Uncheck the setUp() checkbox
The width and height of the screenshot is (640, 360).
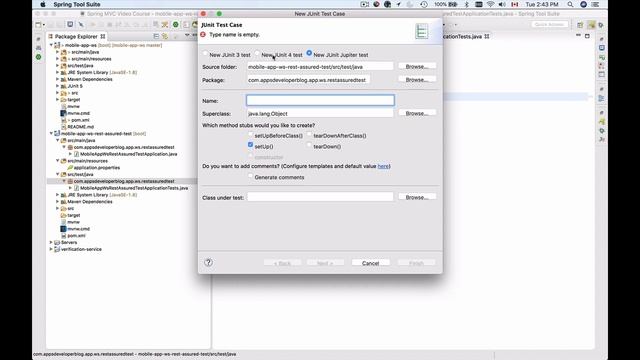250,145
